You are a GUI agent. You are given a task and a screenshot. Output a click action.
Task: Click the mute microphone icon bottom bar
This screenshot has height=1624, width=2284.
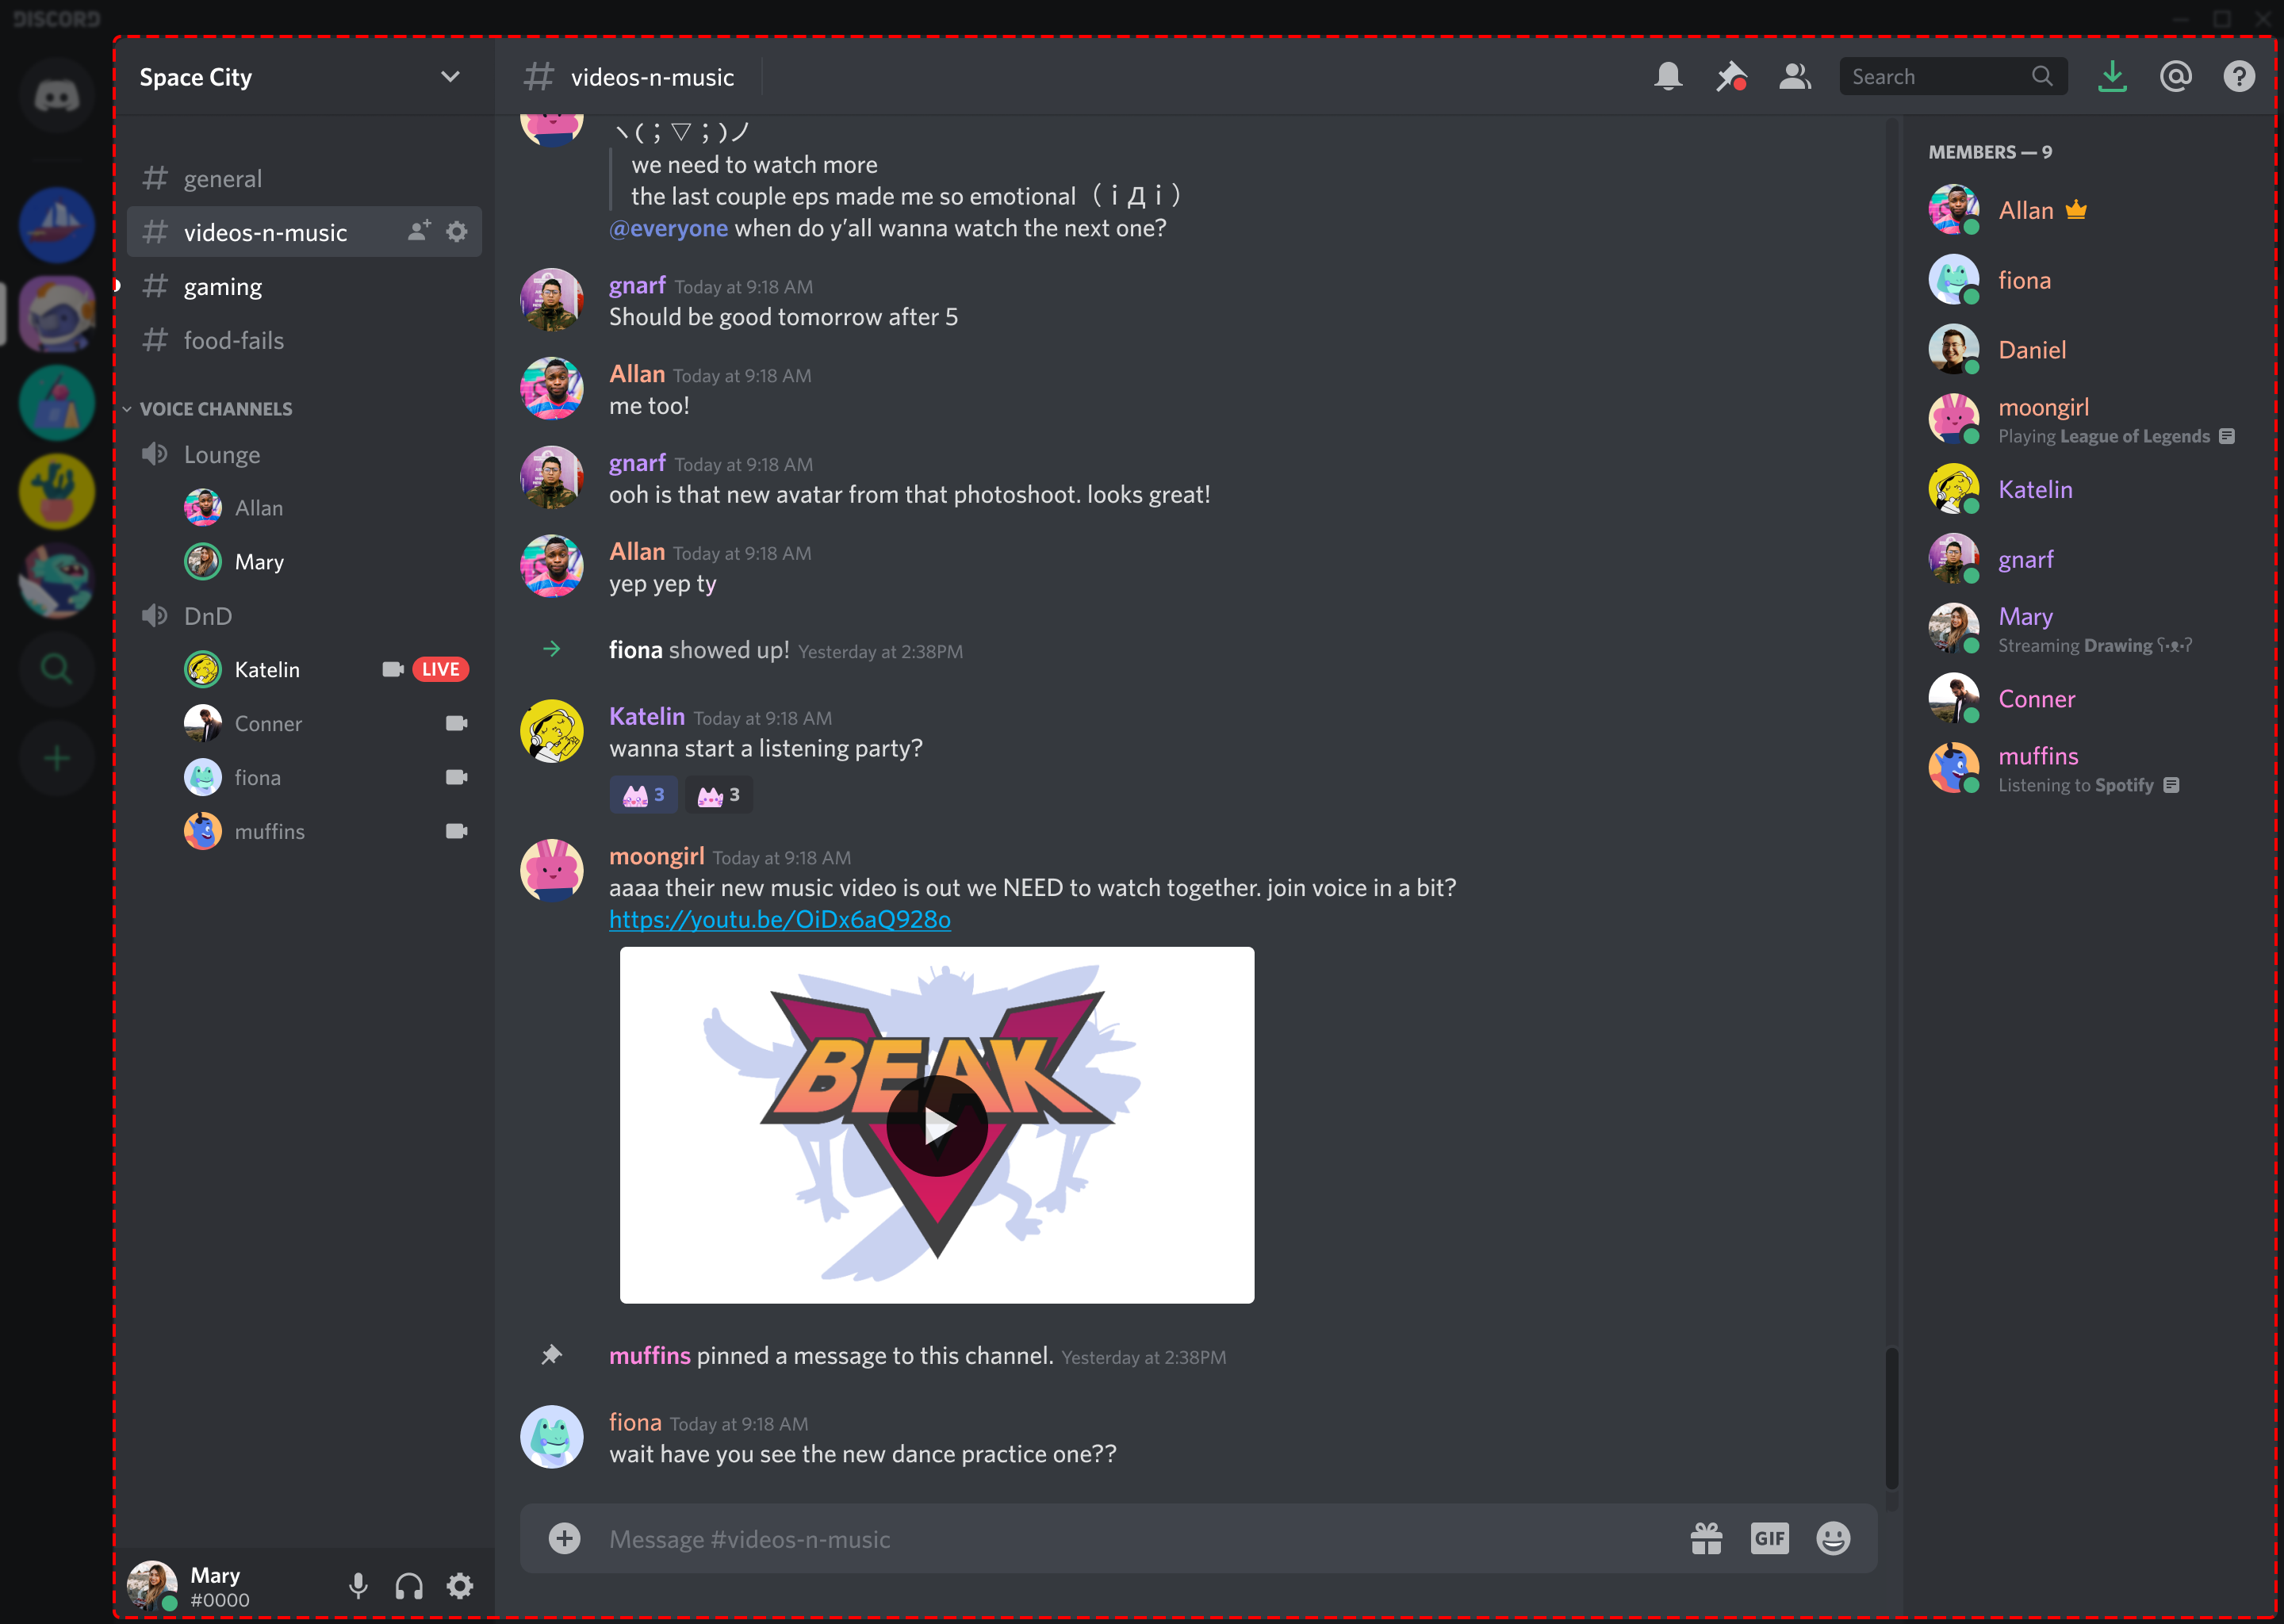pos(358,1582)
